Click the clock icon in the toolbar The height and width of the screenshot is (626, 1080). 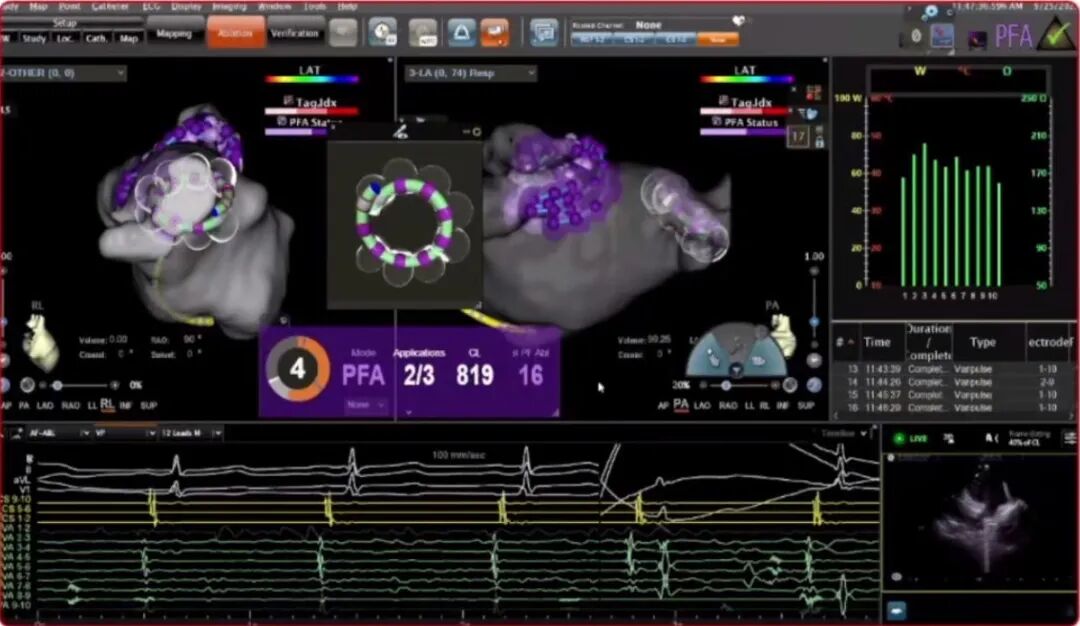click(382, 33)
